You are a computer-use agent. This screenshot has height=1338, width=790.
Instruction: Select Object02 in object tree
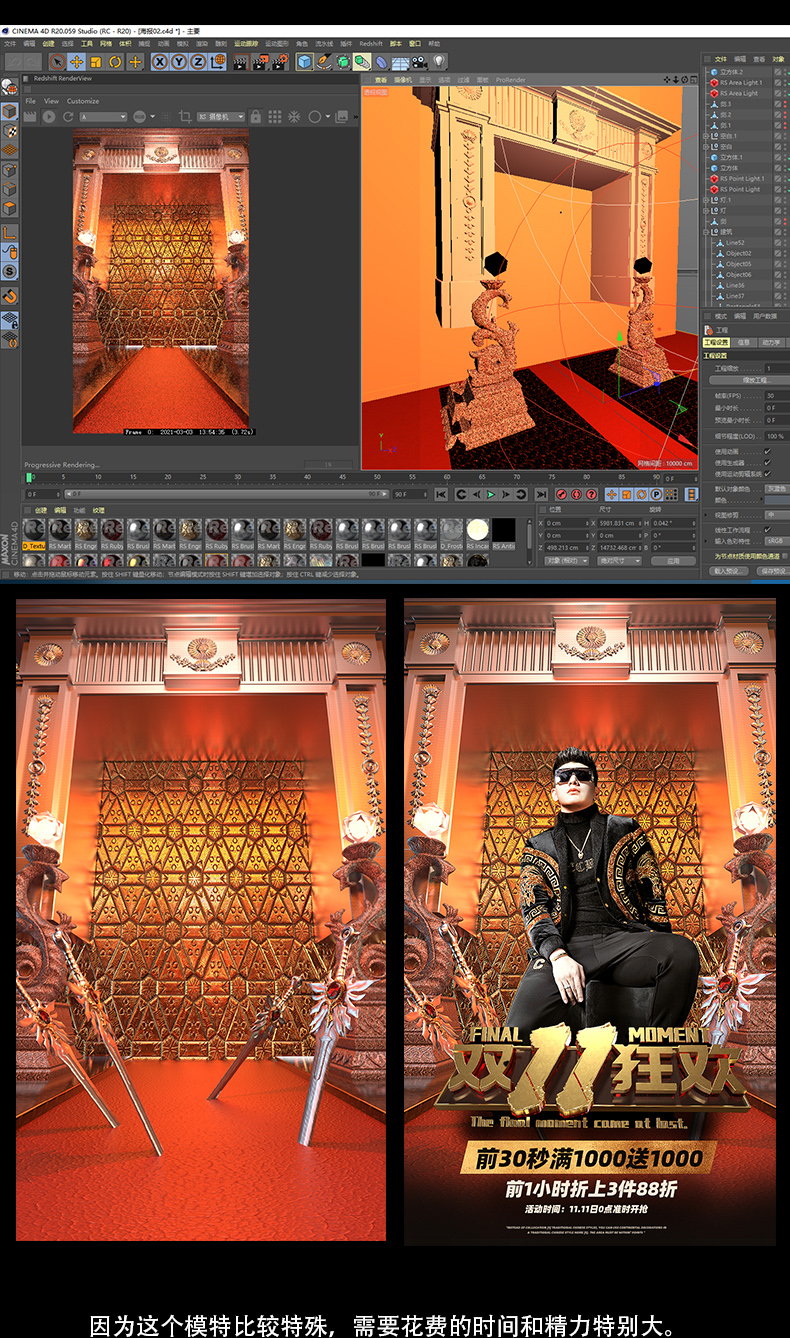point(739,253)
